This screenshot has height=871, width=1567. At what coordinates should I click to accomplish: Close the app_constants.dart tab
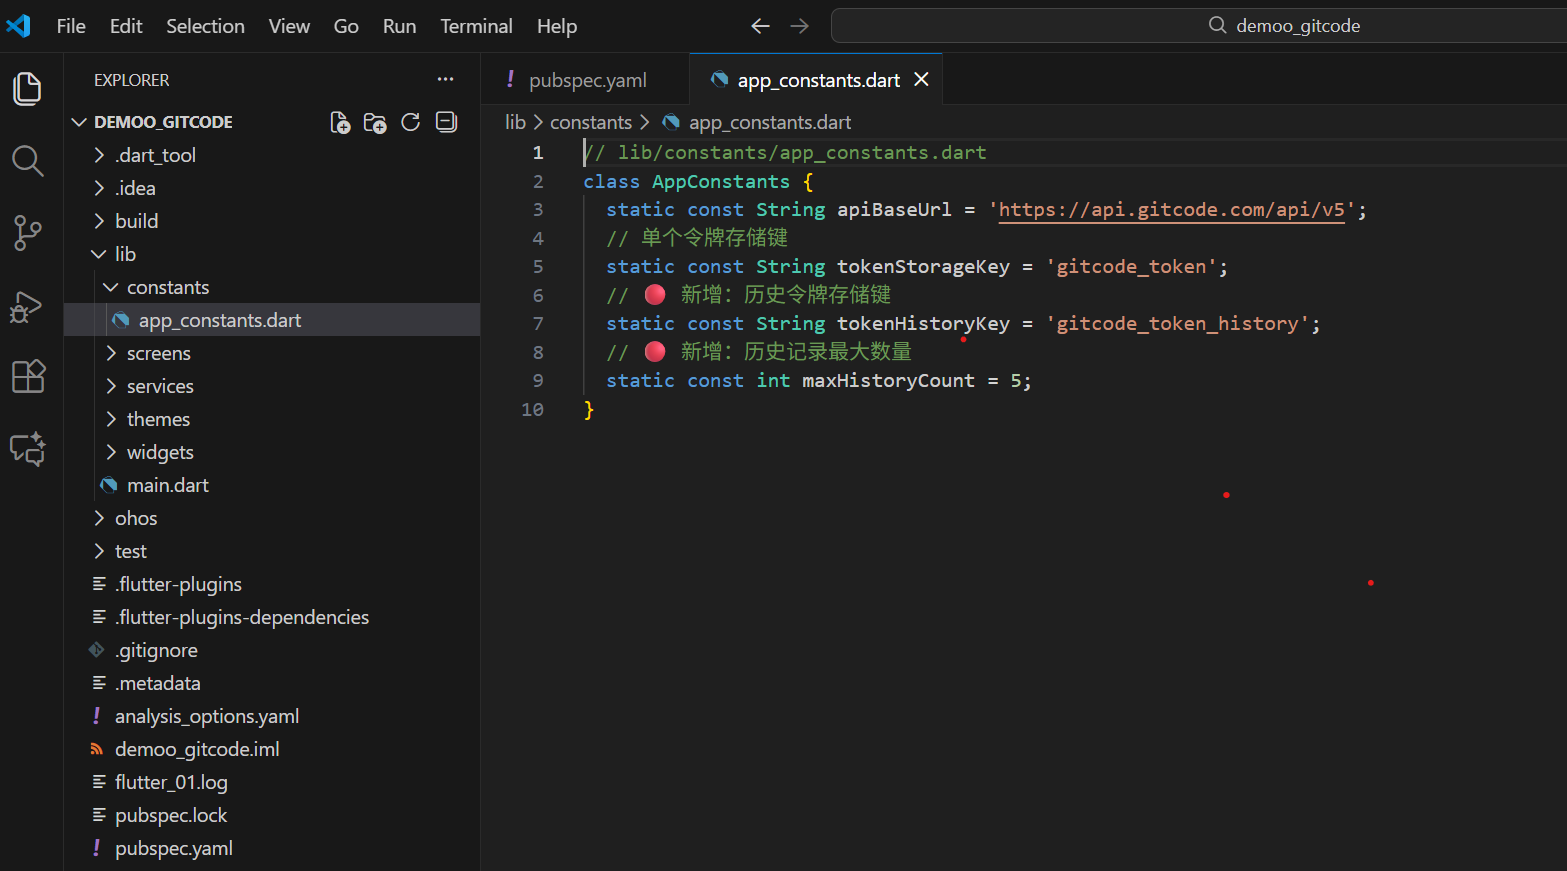[x=921, y=79]
